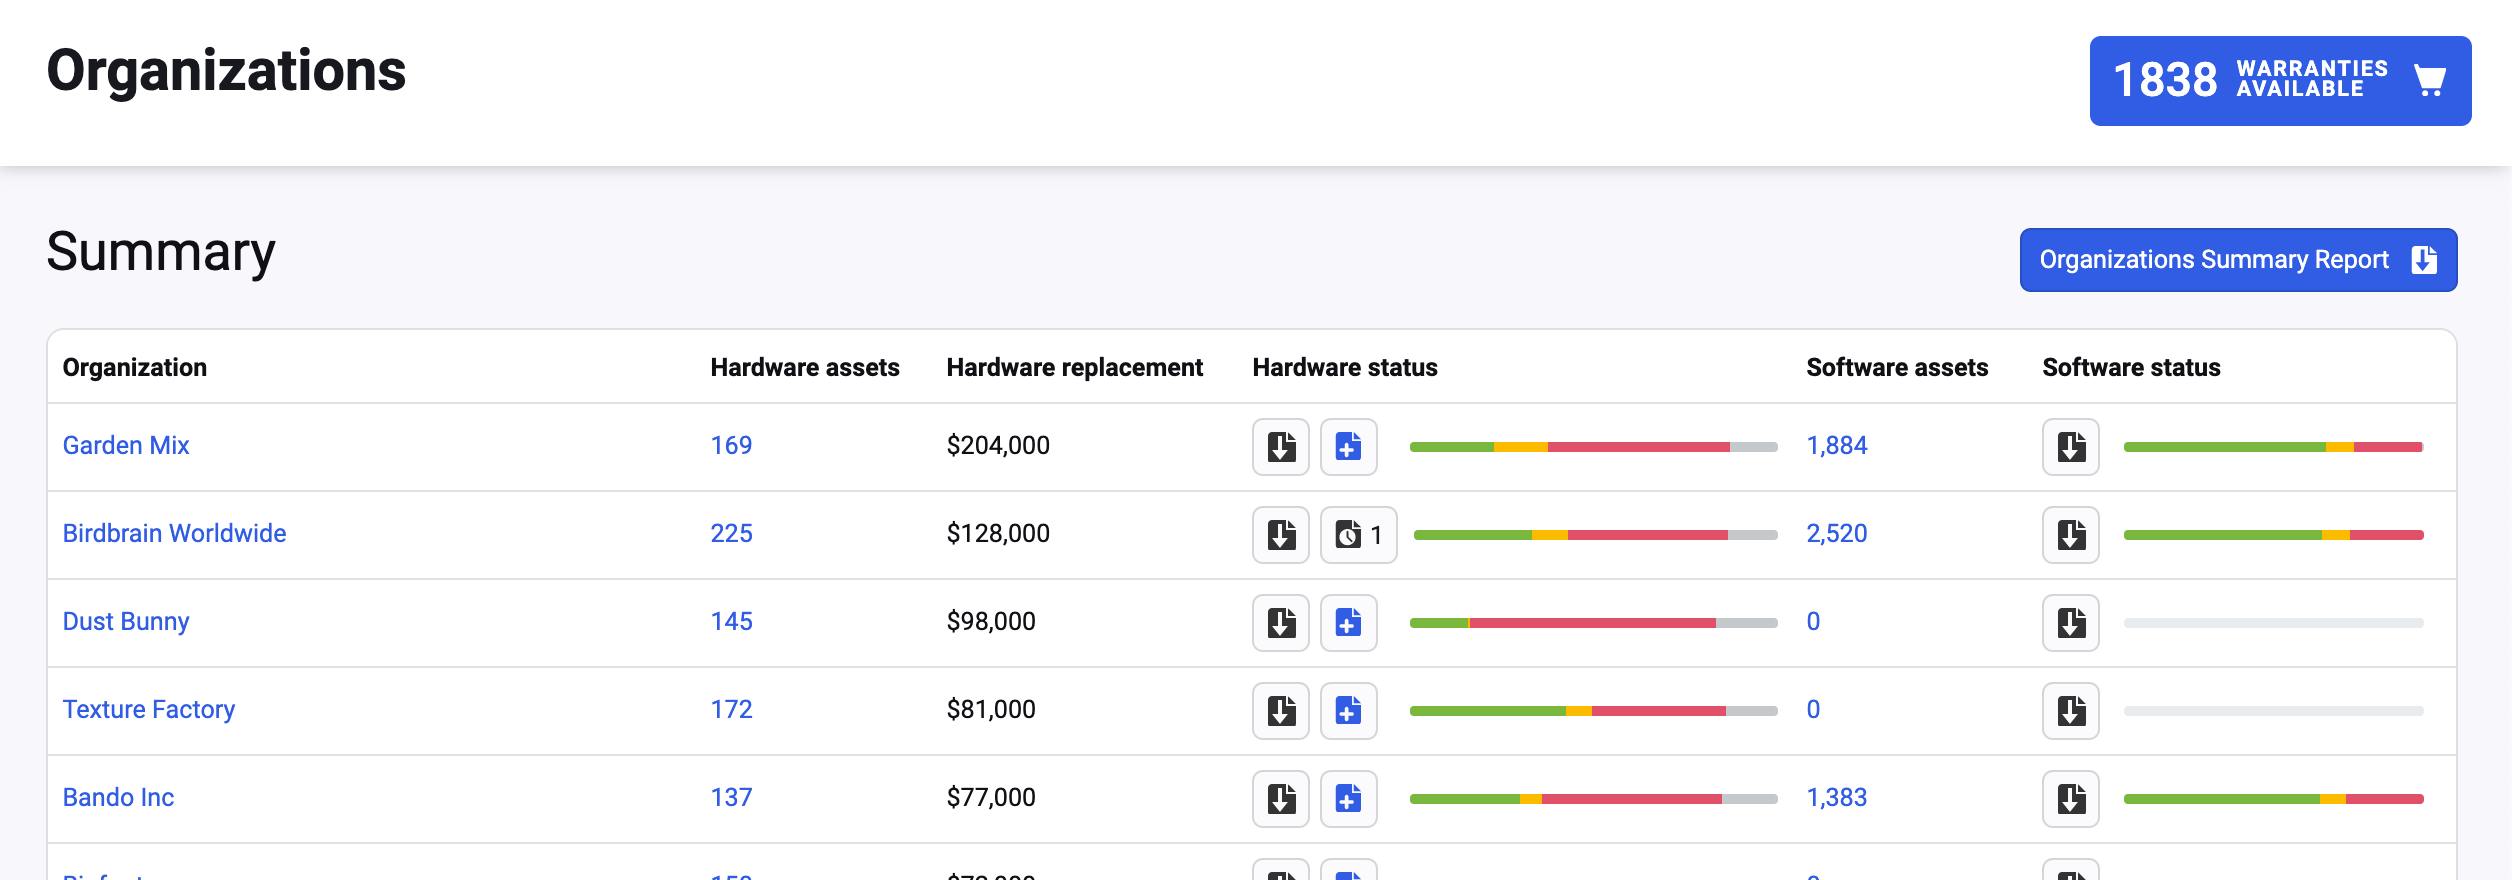2512x880 pixels.
Task: Click Dust Bunny hardware status bar
Action: point(1594,623)
